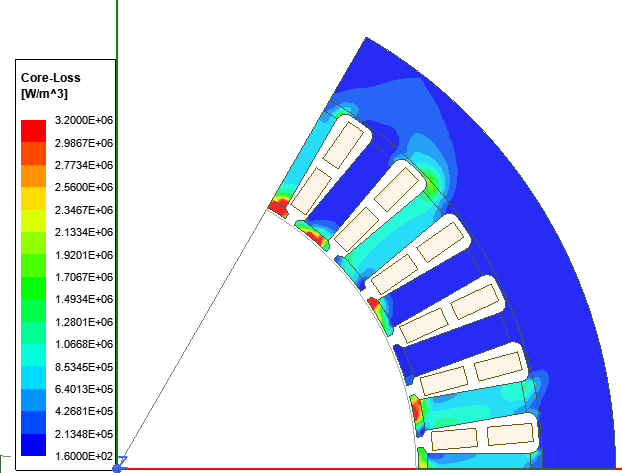Click the 2.9867E+06 legend value
Screen dimensions: 622x473
pyautogui.click(x=84, y=143)
